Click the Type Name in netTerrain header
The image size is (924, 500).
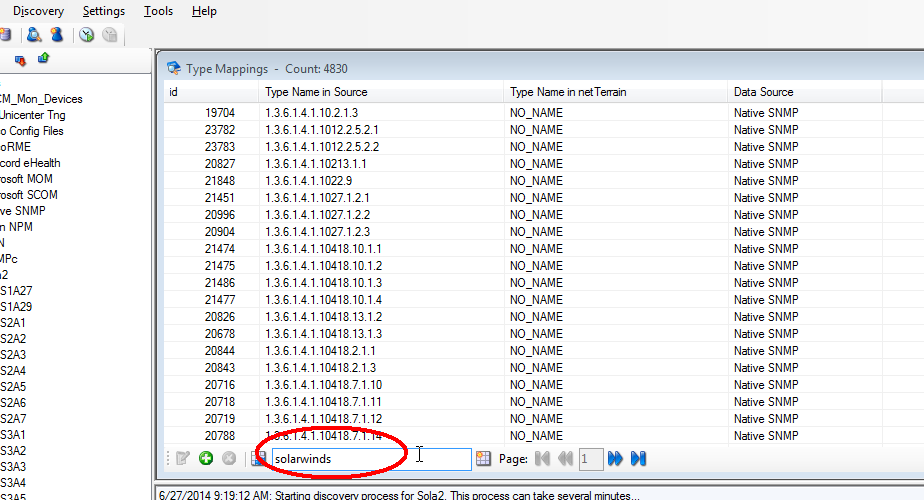click(568, 92)
